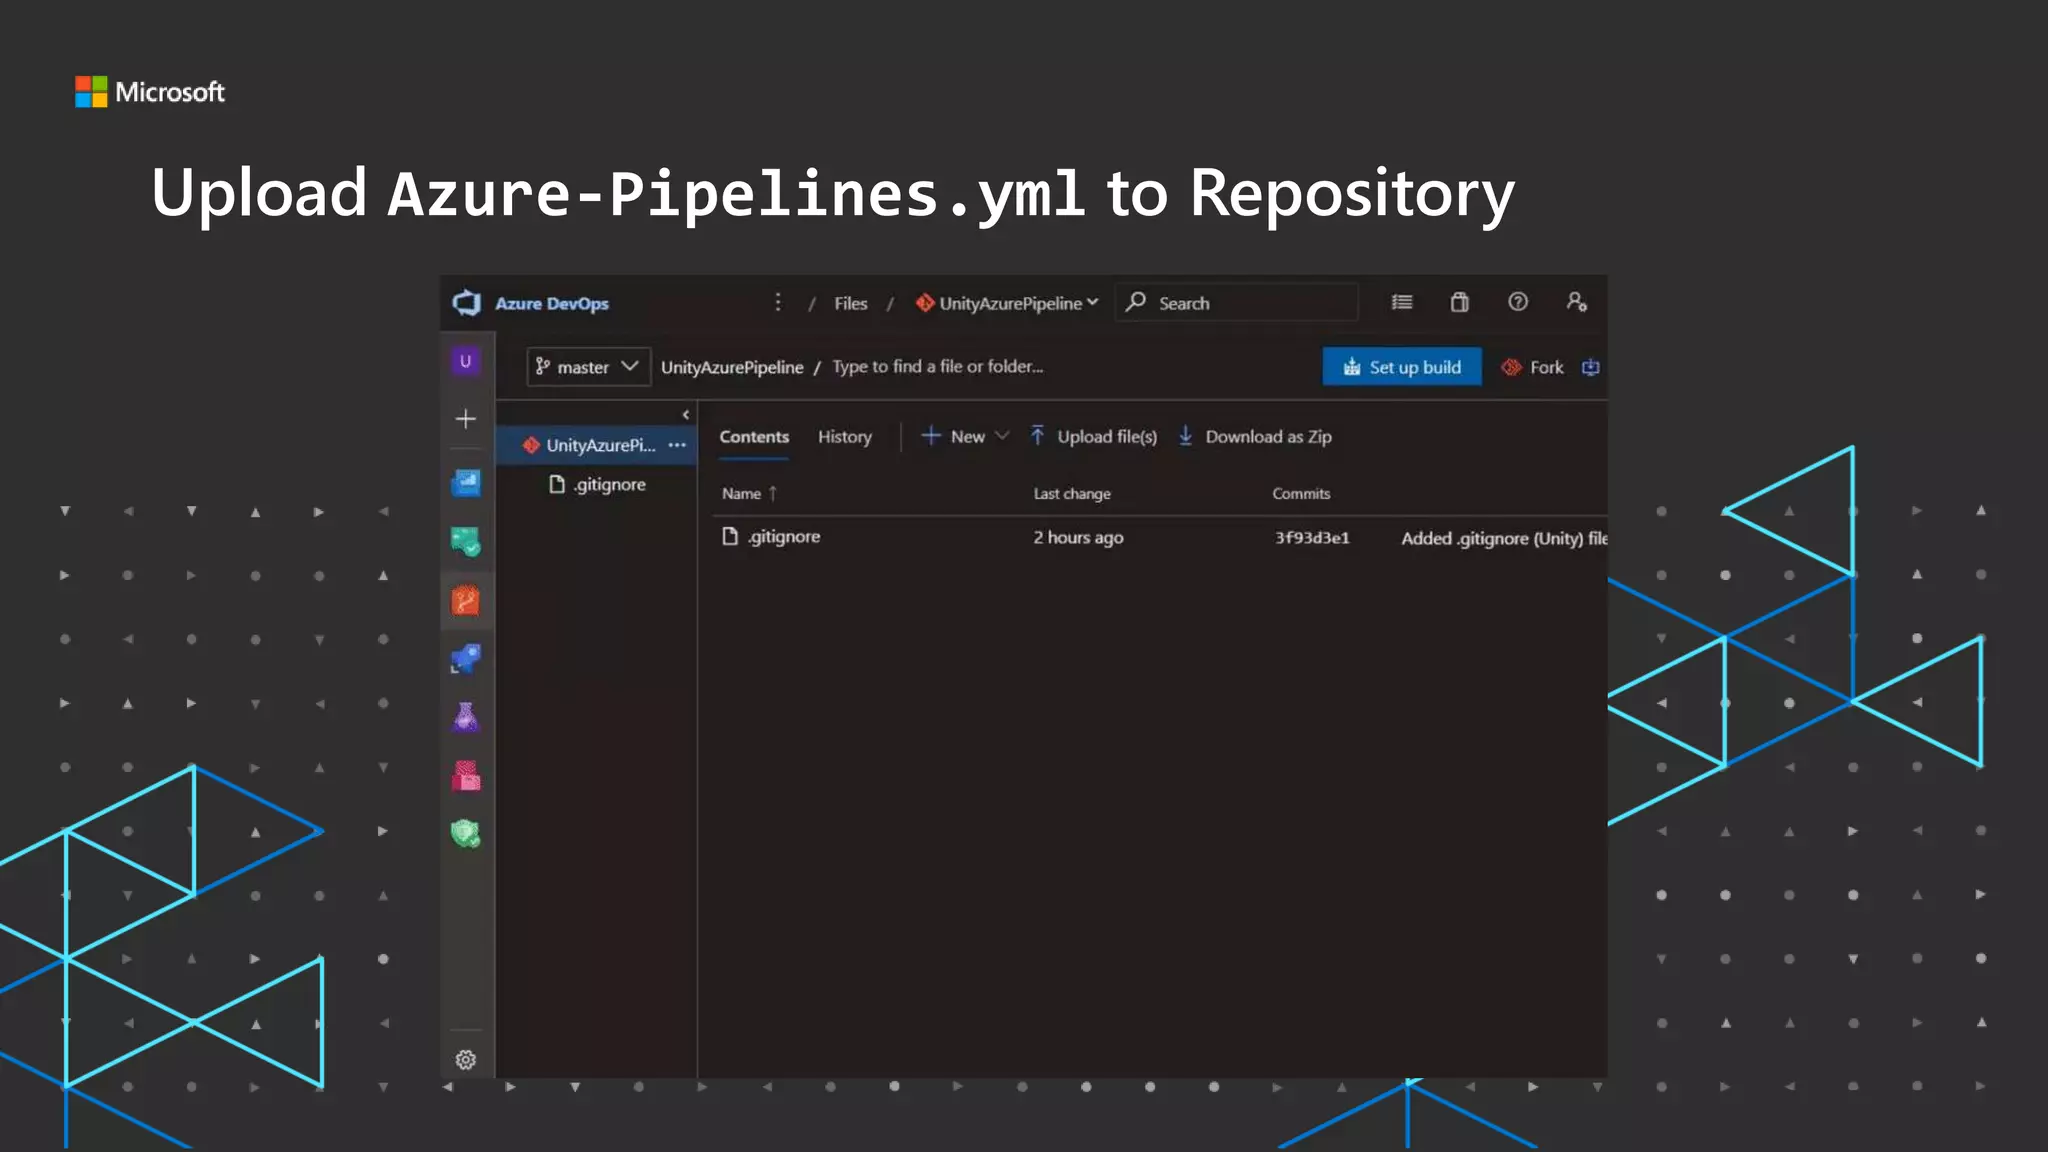
Task: Open more options for UnityAzurePi... folder
Action: click(677, 445)
